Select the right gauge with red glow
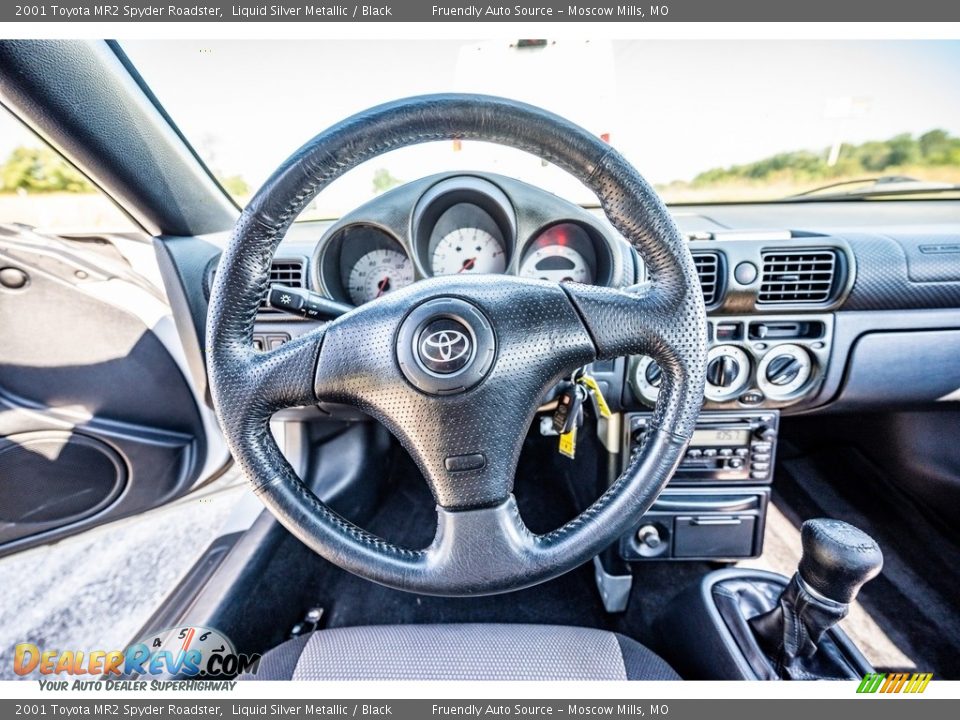 click(556, 259)
